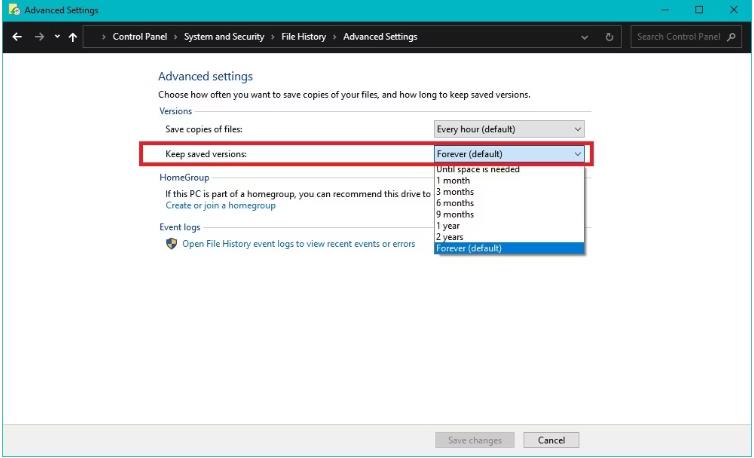
Task: Refresh the Control Panel view
Action: click(x=609, y=37)
